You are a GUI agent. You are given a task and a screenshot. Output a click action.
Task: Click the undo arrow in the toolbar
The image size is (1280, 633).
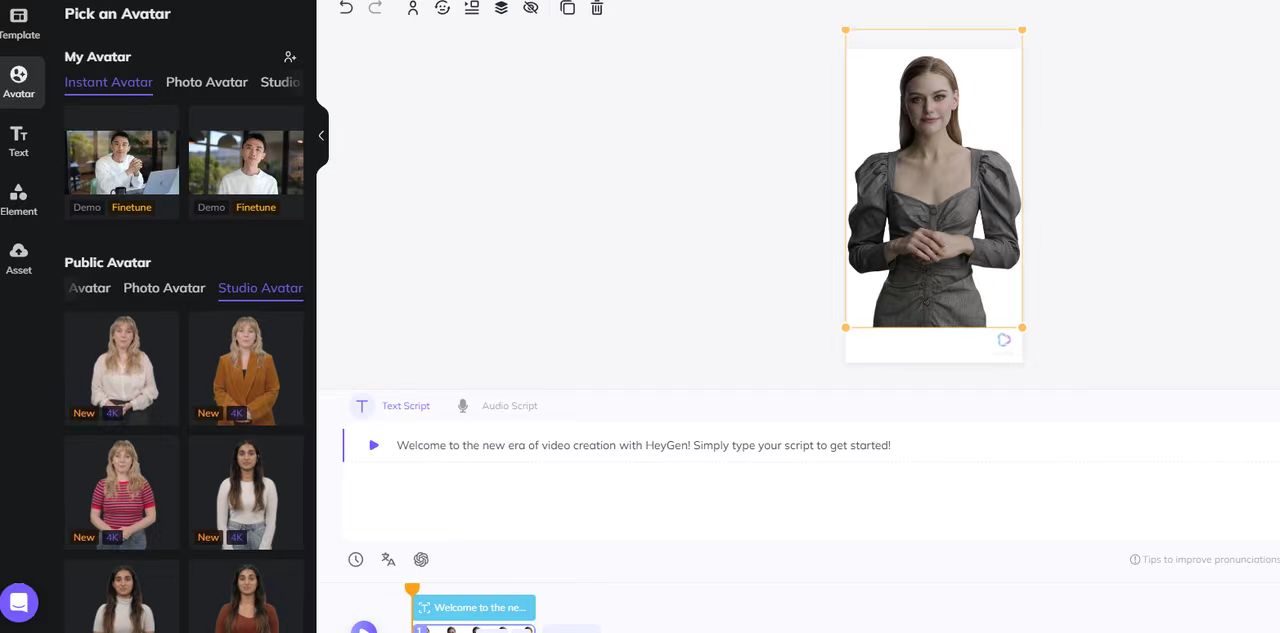point(346,7)
